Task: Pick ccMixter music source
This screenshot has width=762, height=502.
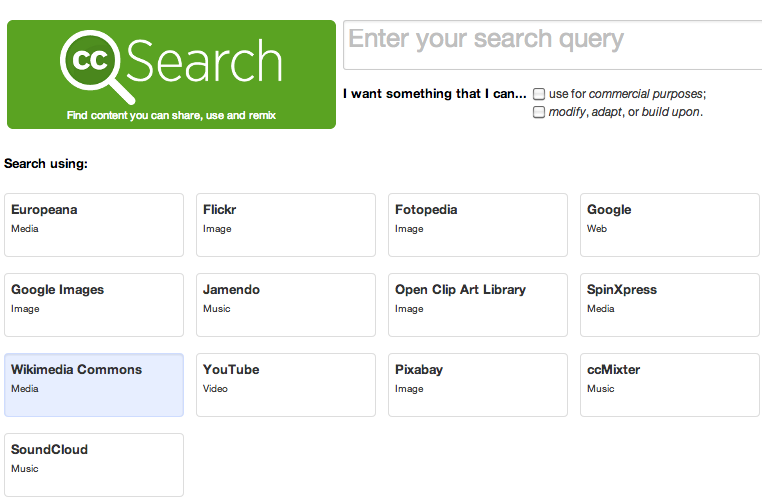Action: pos(670,385)
